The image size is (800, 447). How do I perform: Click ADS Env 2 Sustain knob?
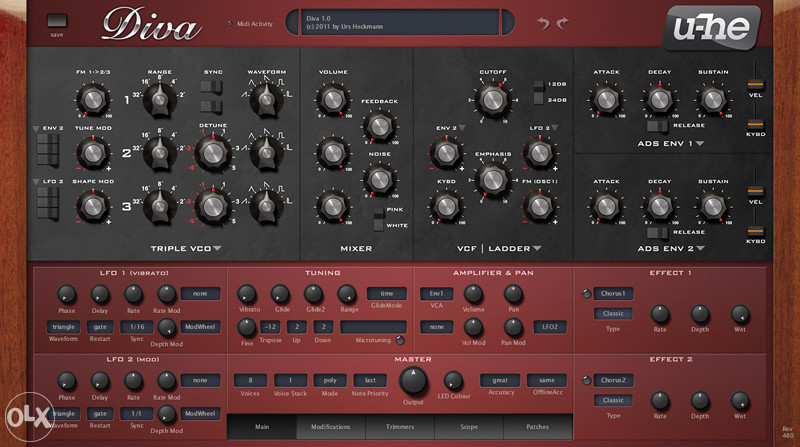pyautogui.click(x=713, y=206)
